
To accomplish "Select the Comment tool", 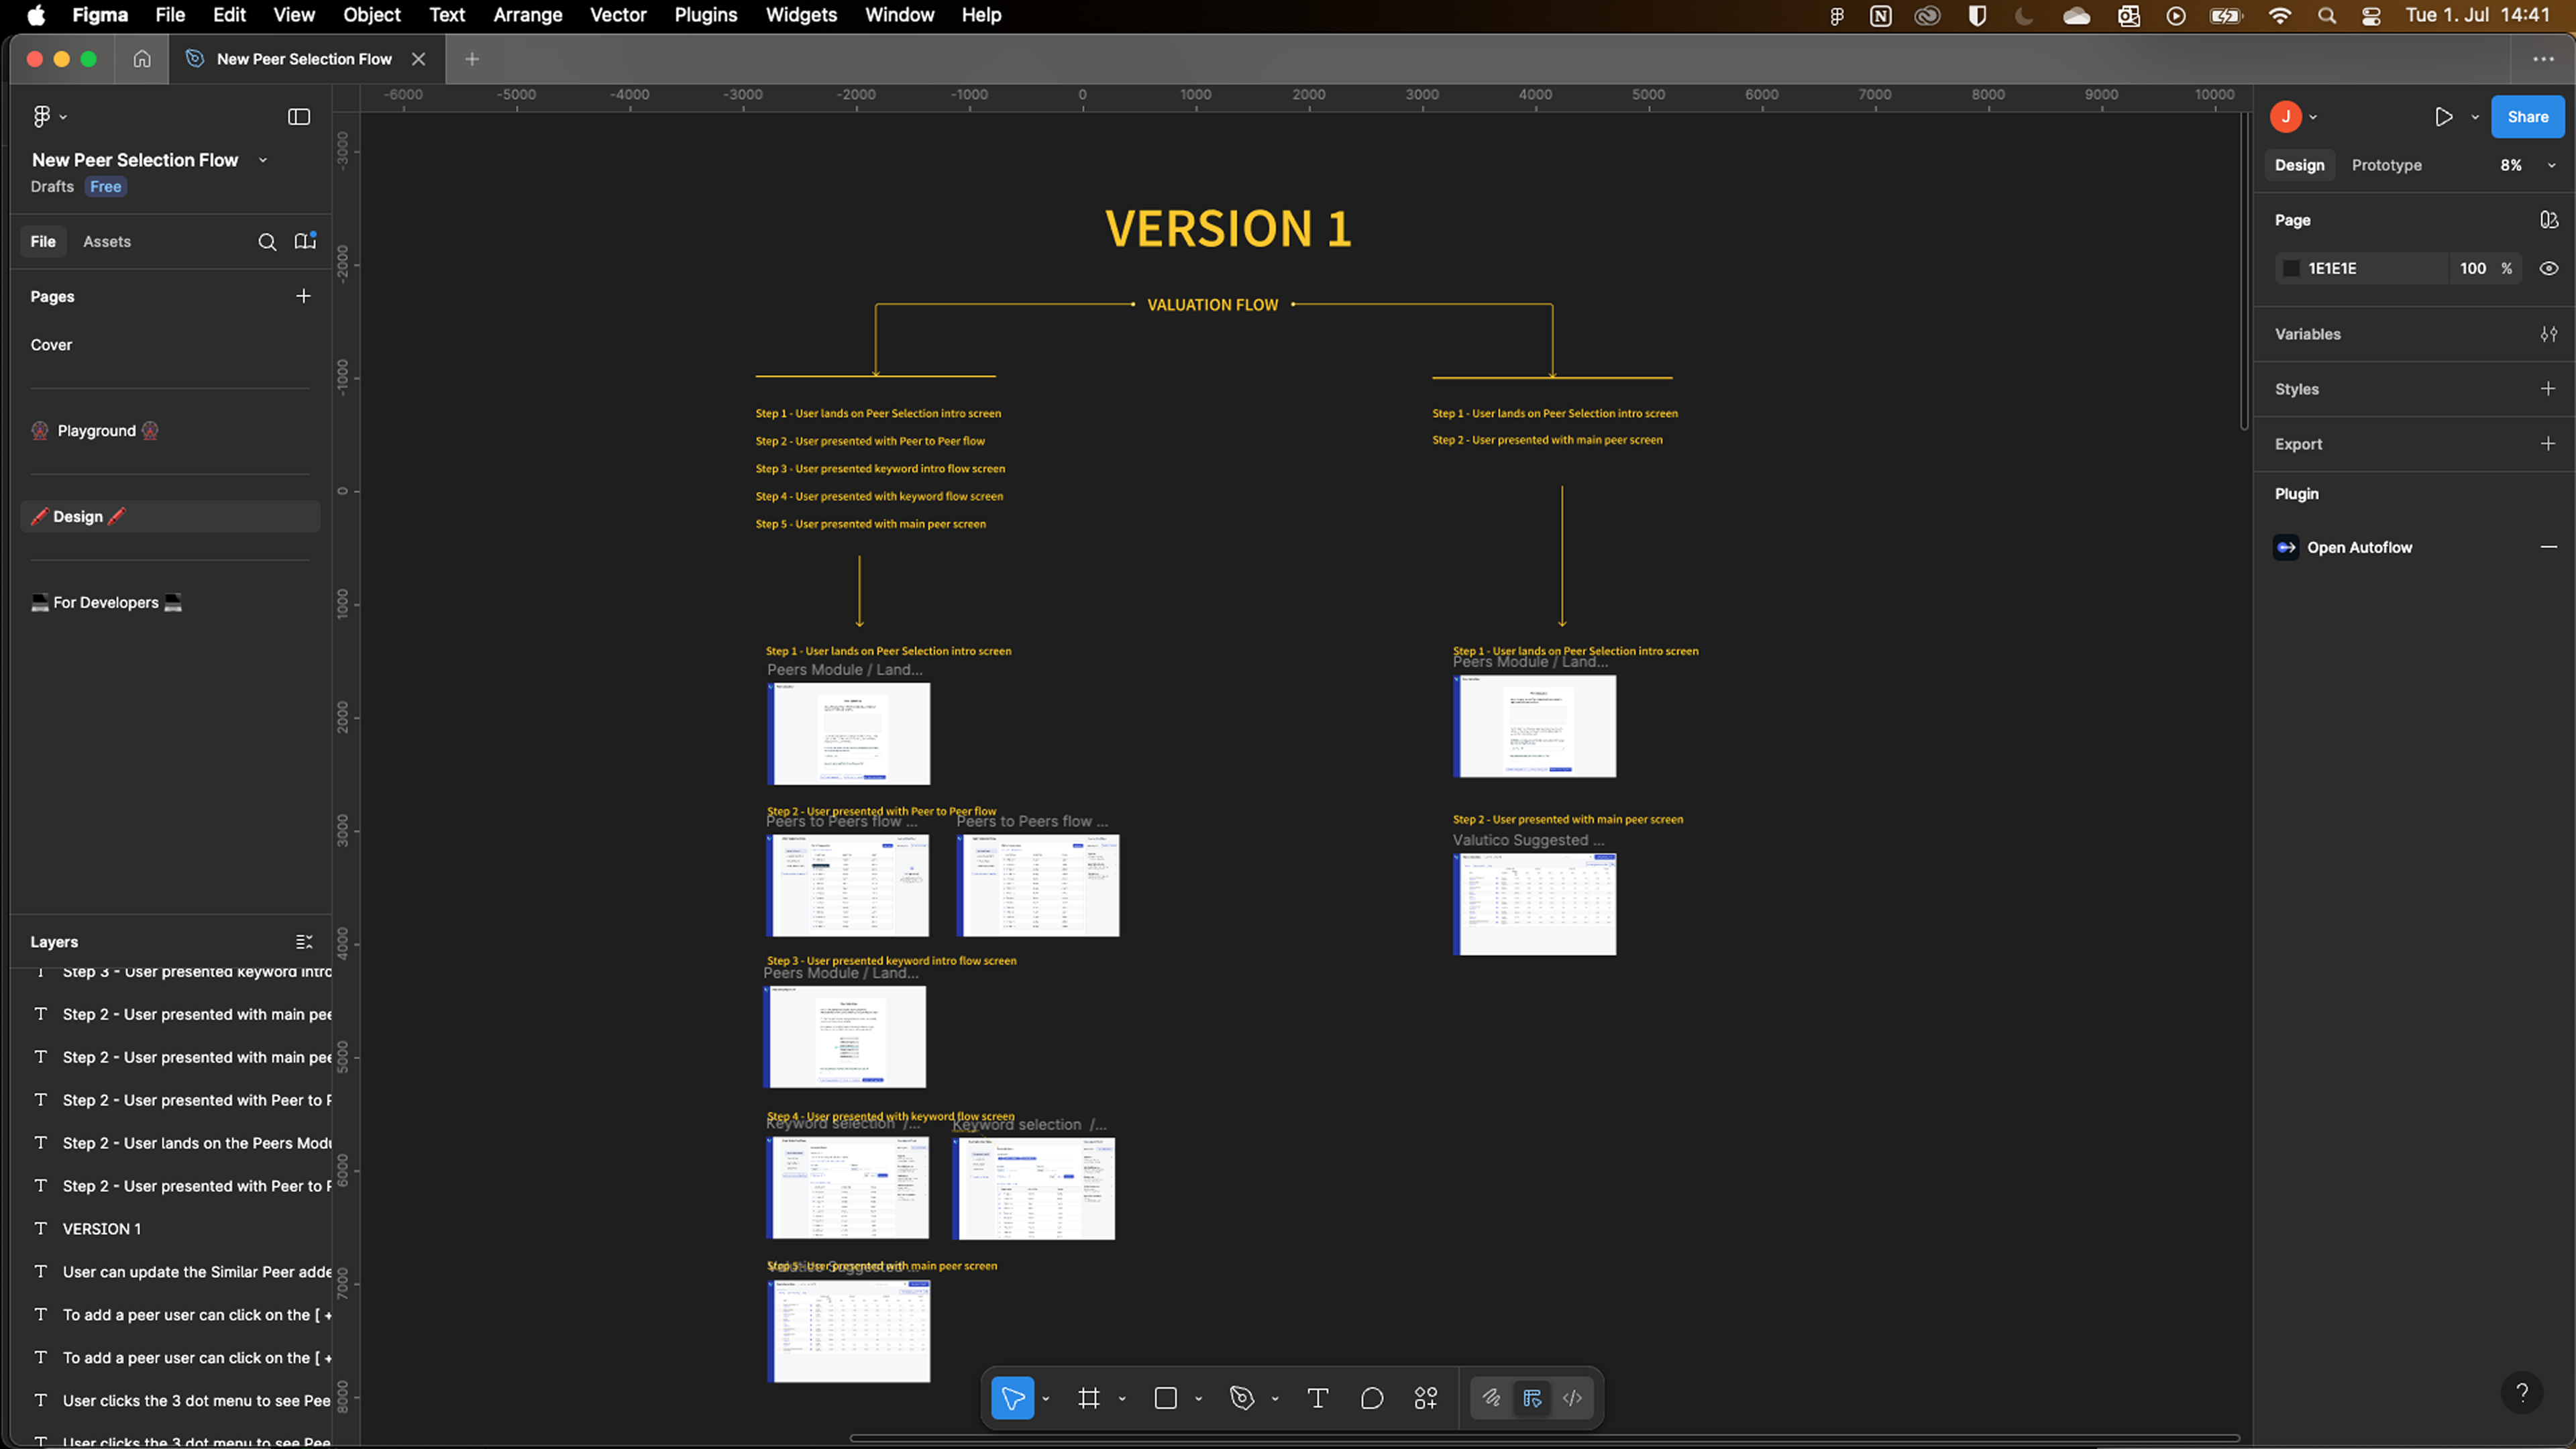I will (x=1372, y=1398).
